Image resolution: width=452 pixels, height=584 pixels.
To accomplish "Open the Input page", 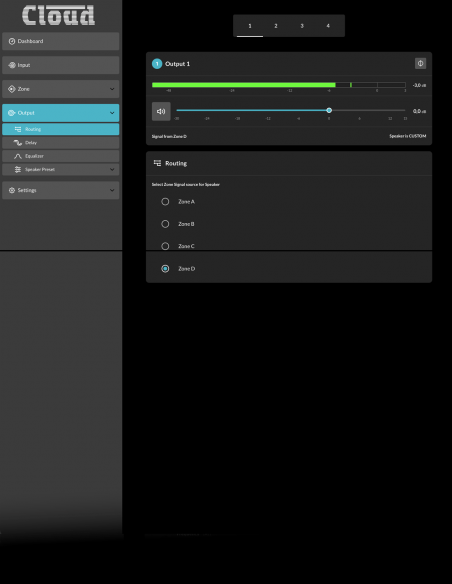I will pyautogui.click(x=61, y=65).
